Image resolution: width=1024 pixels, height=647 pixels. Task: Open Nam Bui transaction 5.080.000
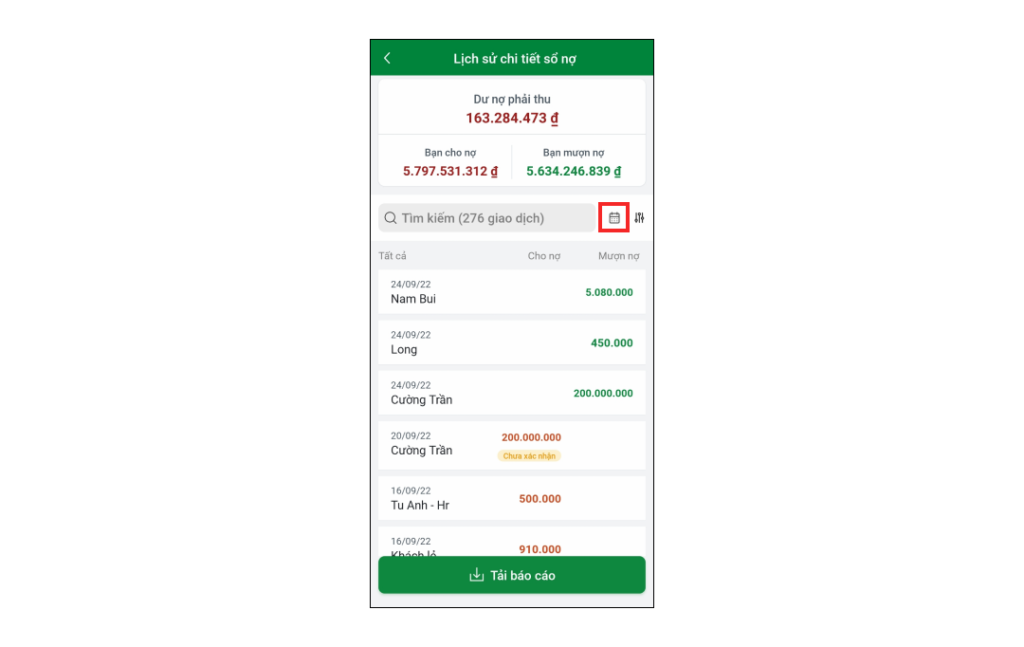click(x=512, y=292)
